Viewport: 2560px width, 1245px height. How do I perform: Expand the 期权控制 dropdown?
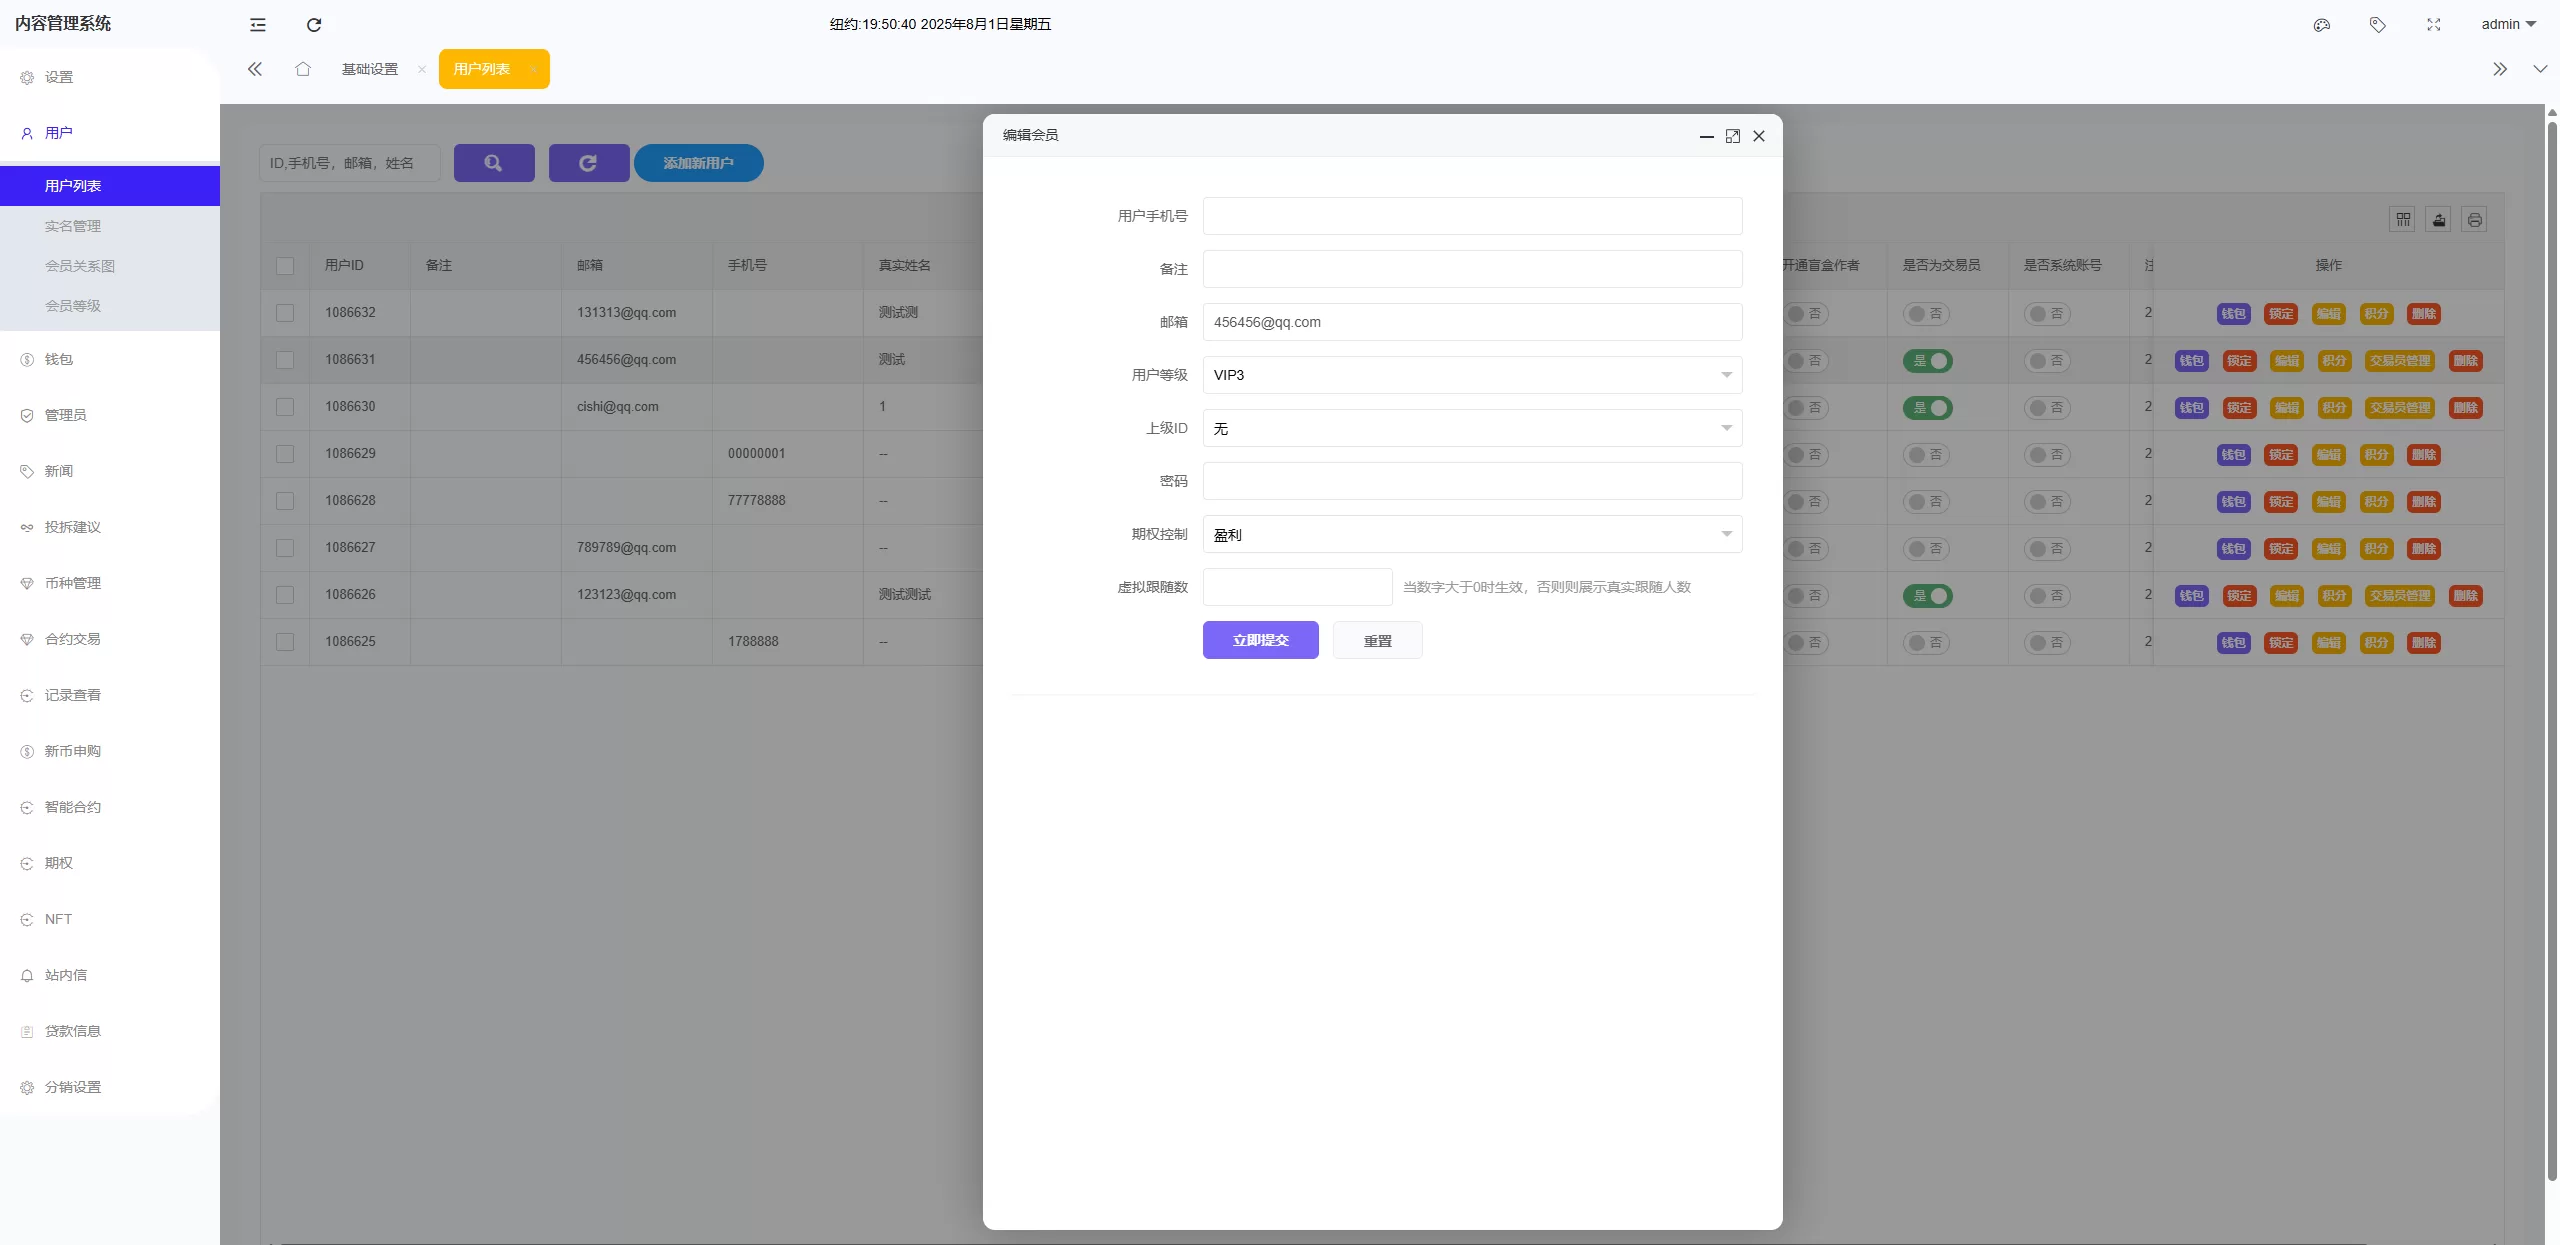click(1472, 534)
